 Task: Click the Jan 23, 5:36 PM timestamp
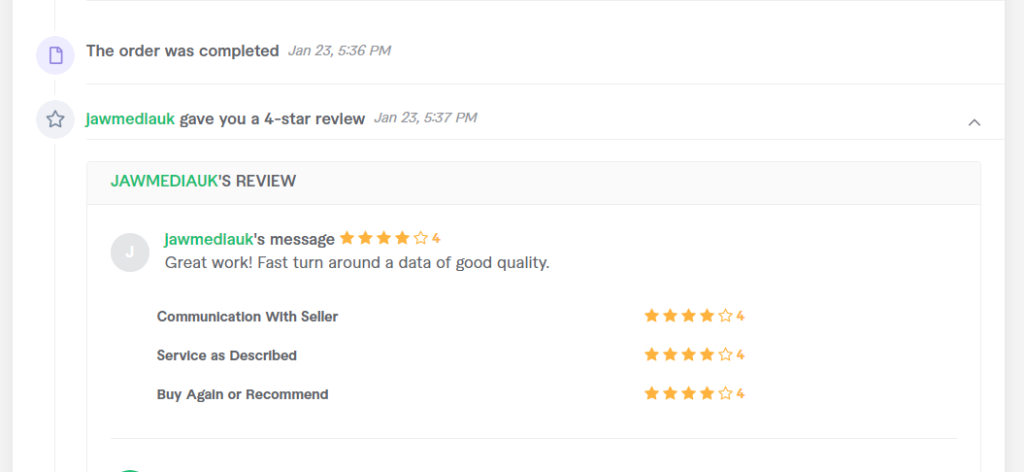(339, 50)
